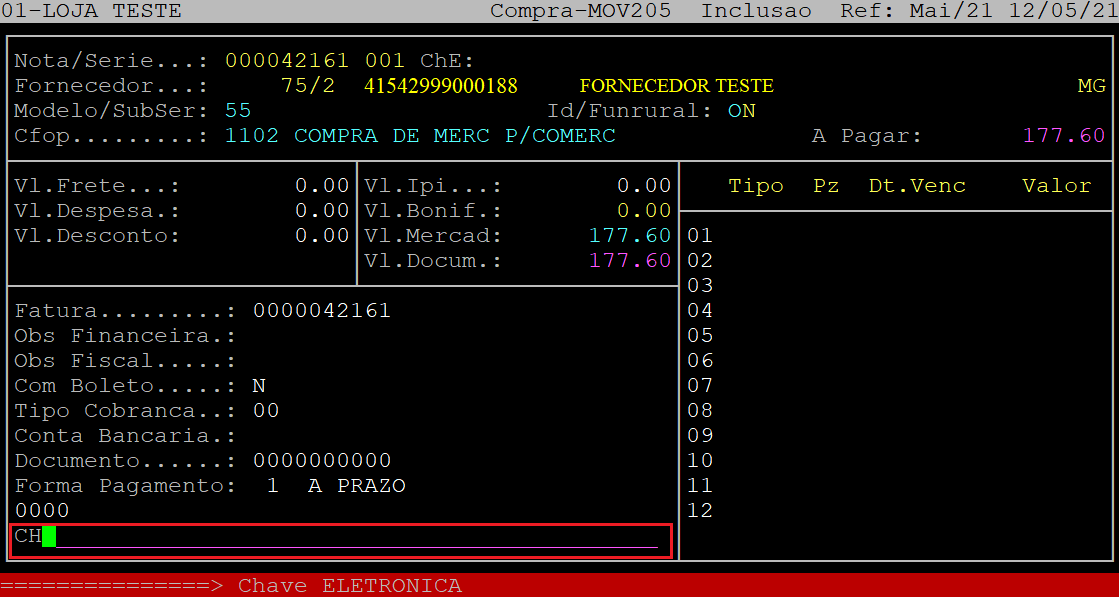Screen dimensions: 1119x597
Task: Click the Fornecedor code 75/2
Action: (x=308, y=86)
